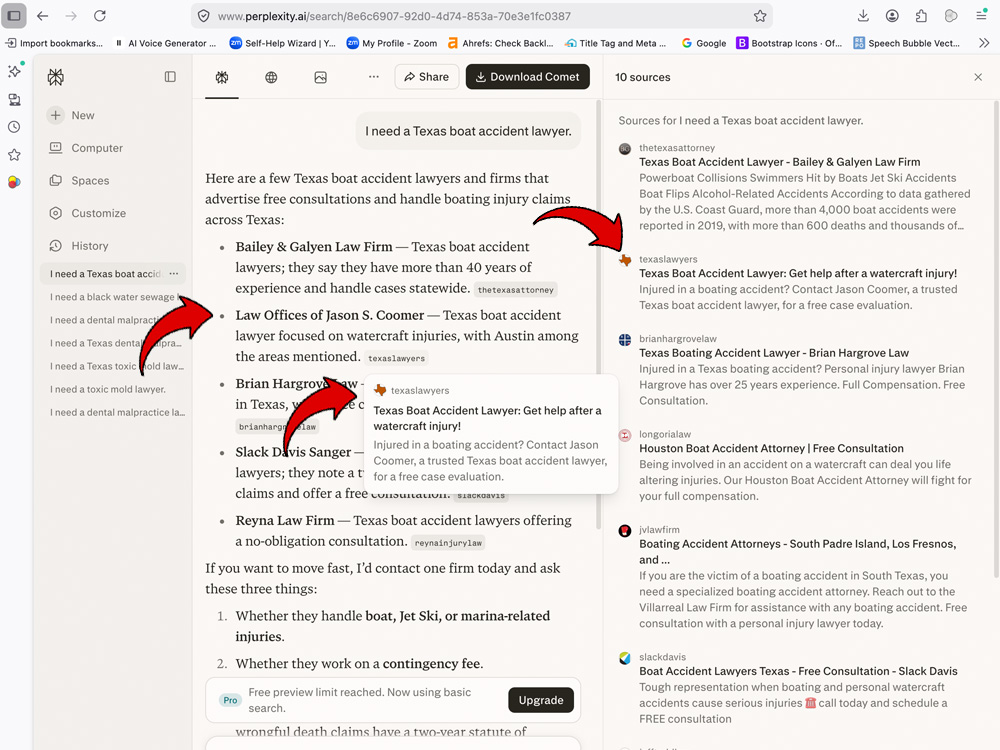Viewport: 1000px width, 750px height.
Task: Click the reynainjurylaw citation chip
Action: [448, 543]
